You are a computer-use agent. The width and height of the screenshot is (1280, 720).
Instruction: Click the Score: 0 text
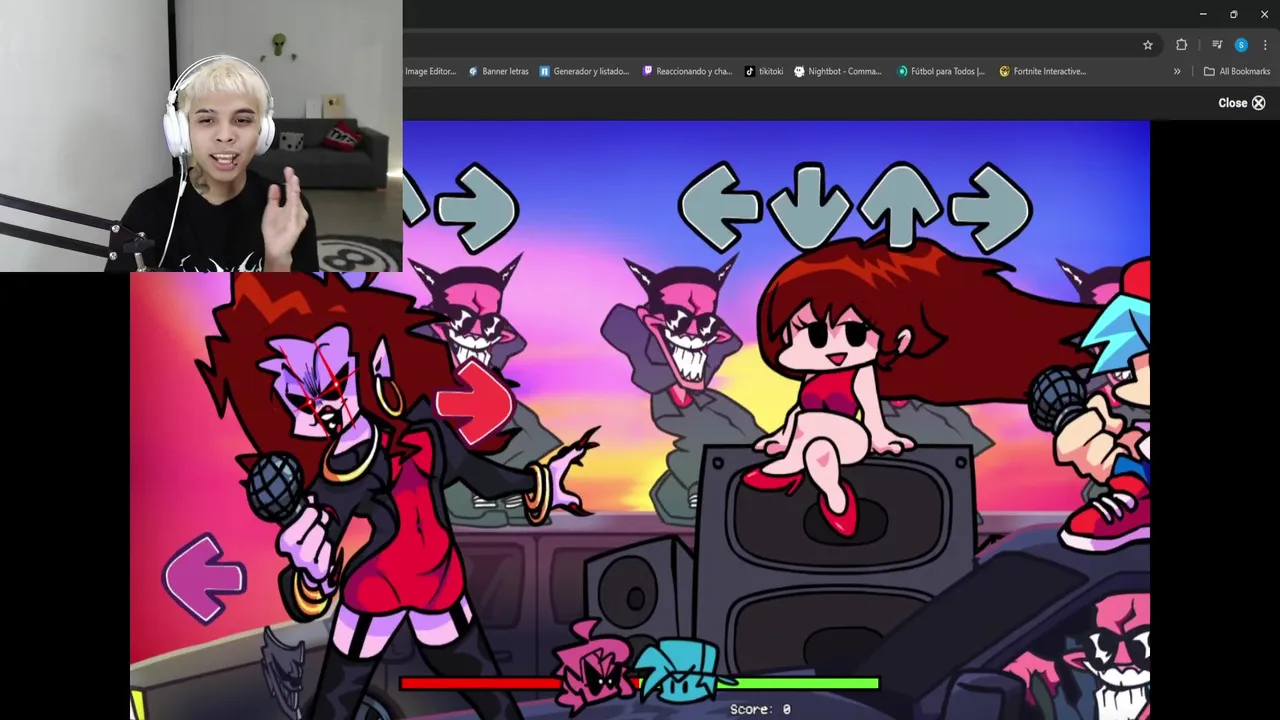[x=760, y=709]
